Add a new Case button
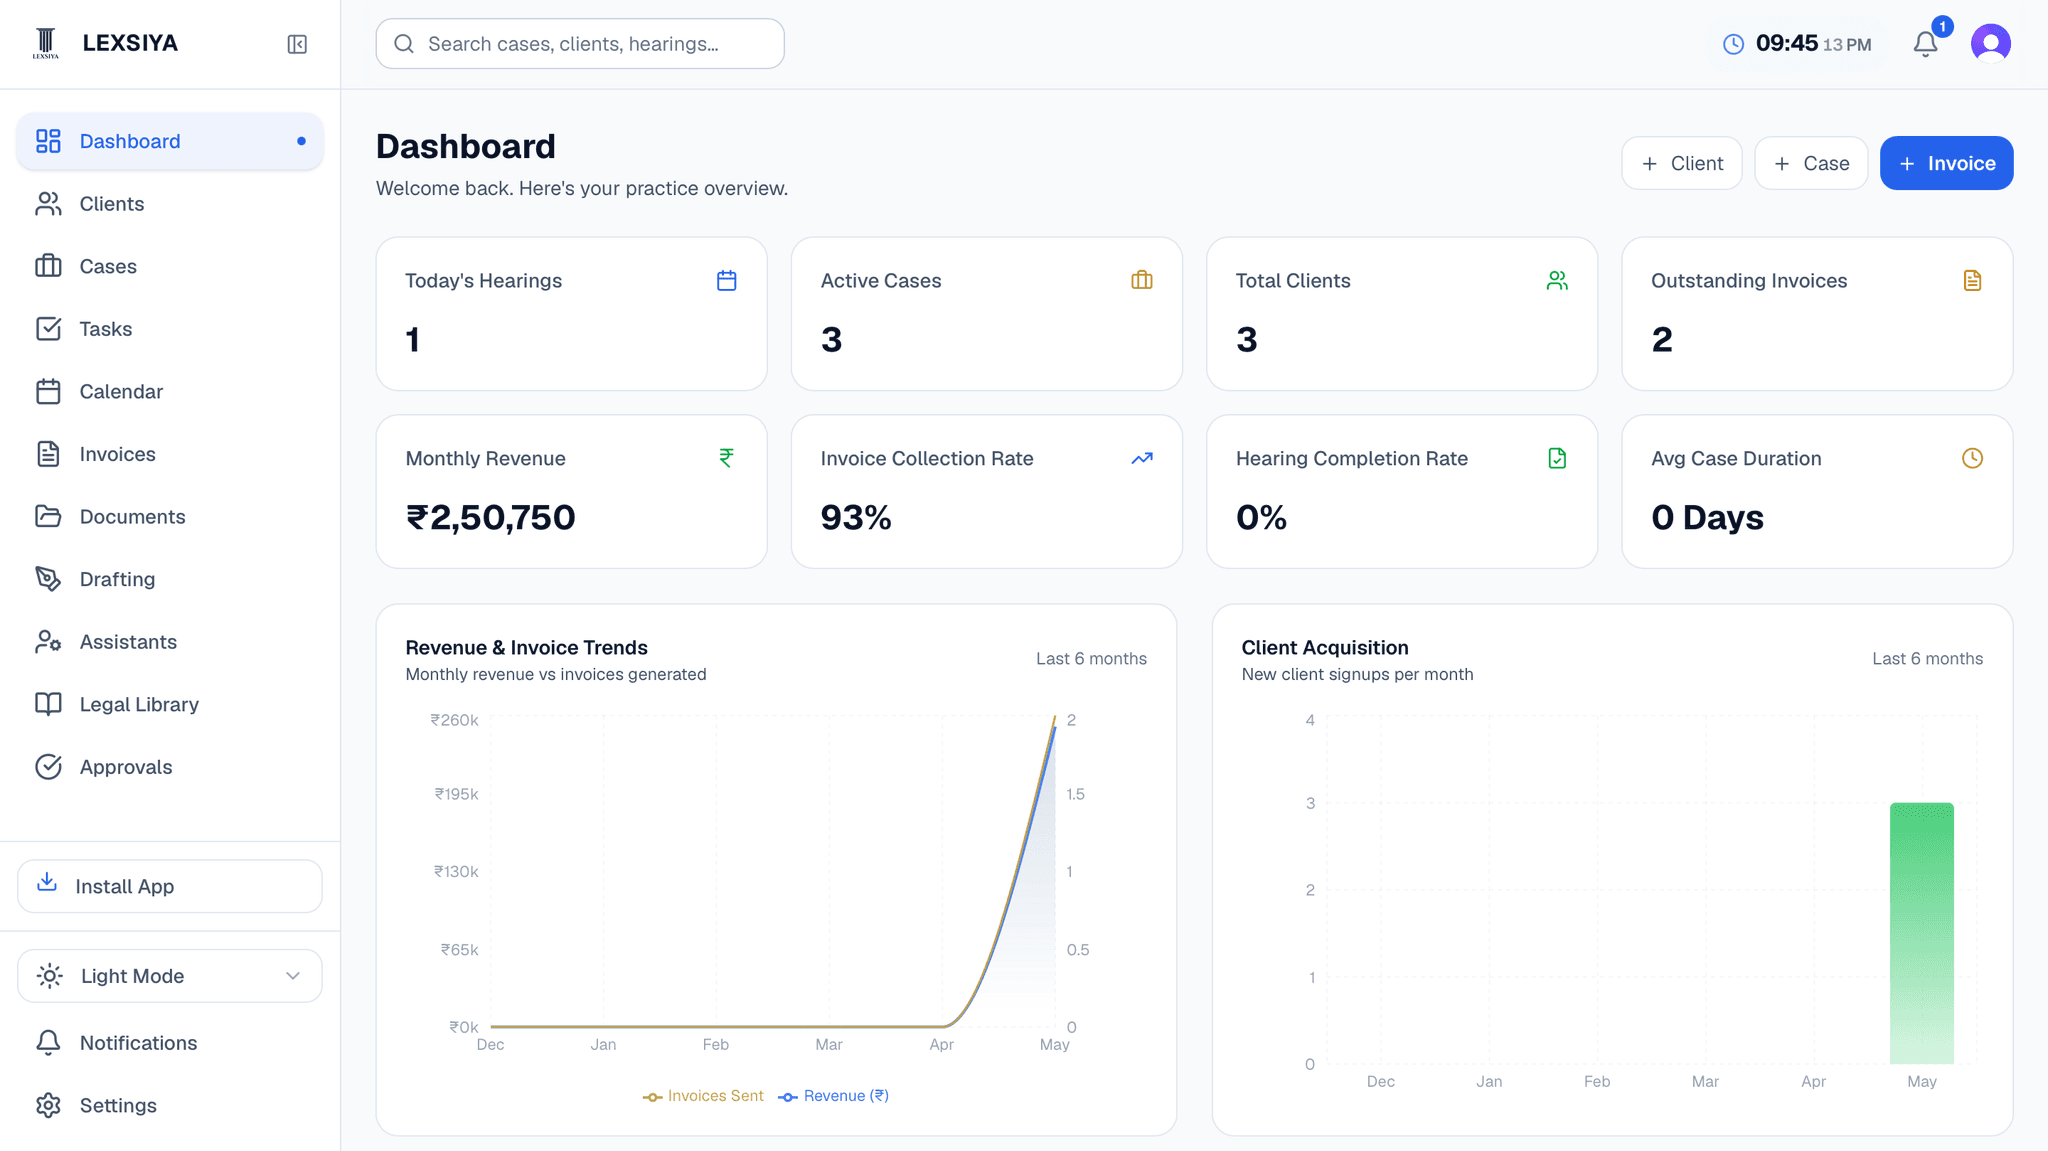Image resolution: width=2048 pixels, height=1151 pixels. 1811,163
